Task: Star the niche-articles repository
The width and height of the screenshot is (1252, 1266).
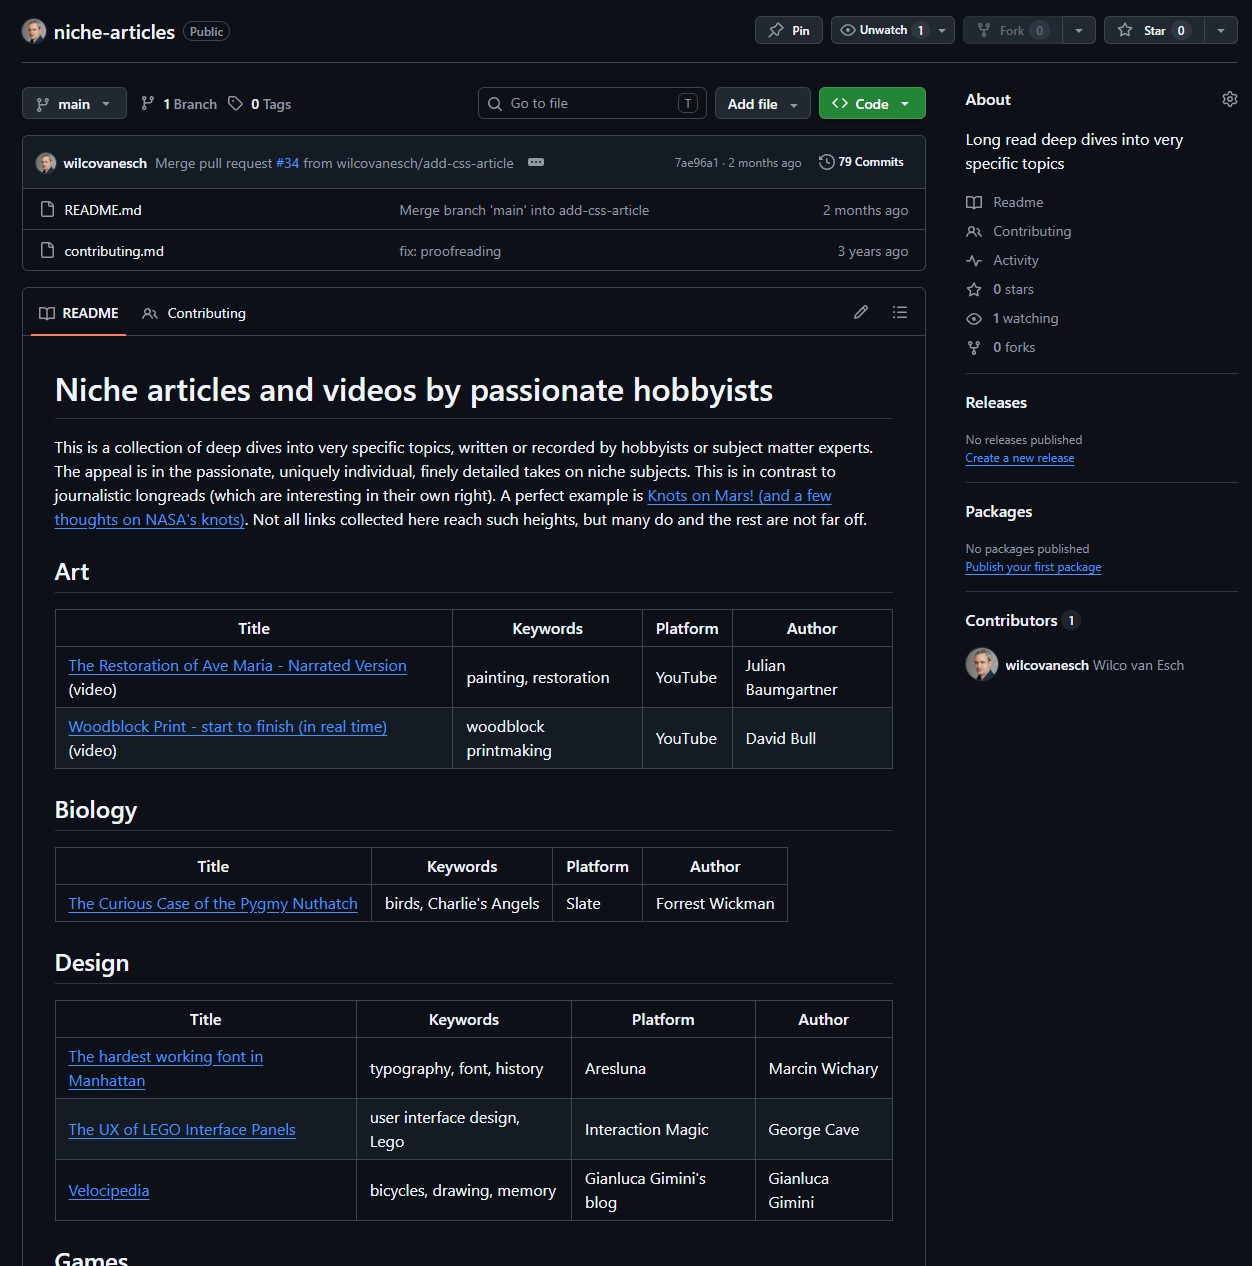Action: tap(1154, 30)
